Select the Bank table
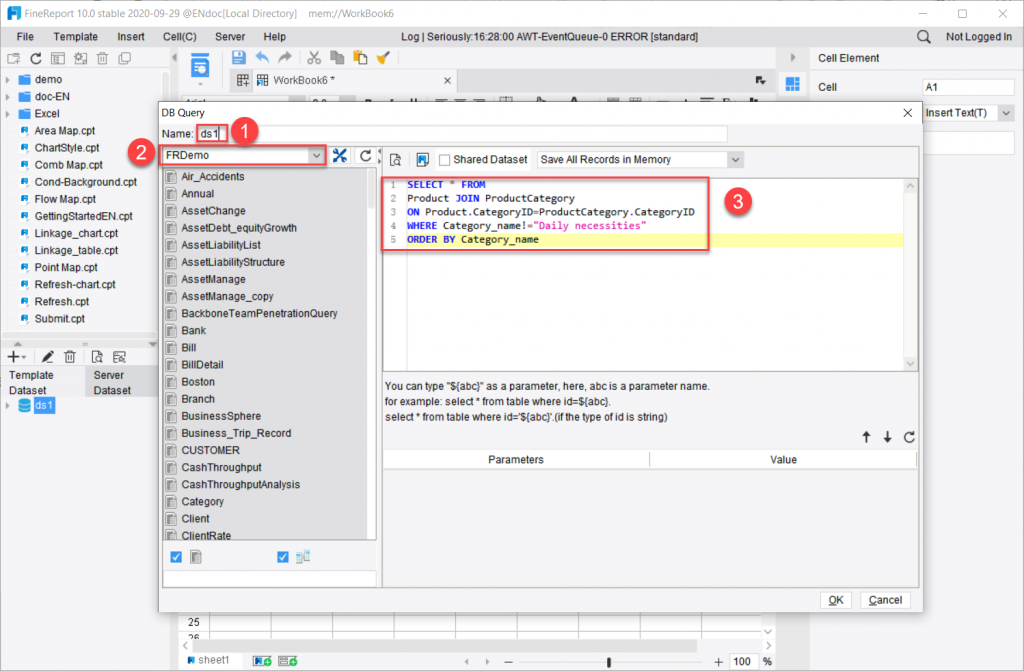 click(193, 331)
